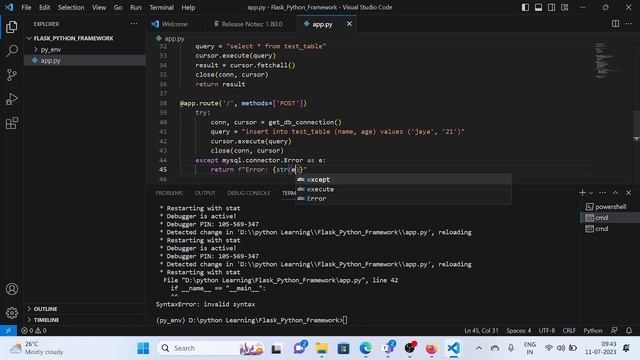Select the second cmd terminal
The image size is (640, 360).
[x=610, y=229]
